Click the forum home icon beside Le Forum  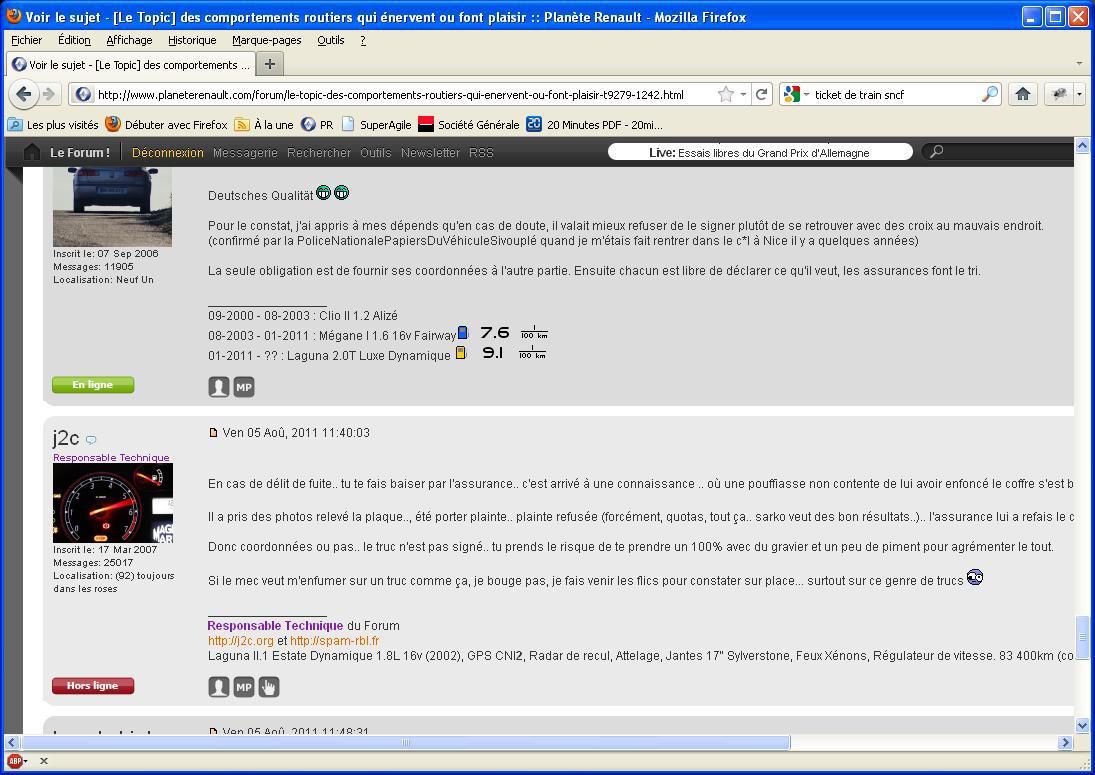(32, 152)
